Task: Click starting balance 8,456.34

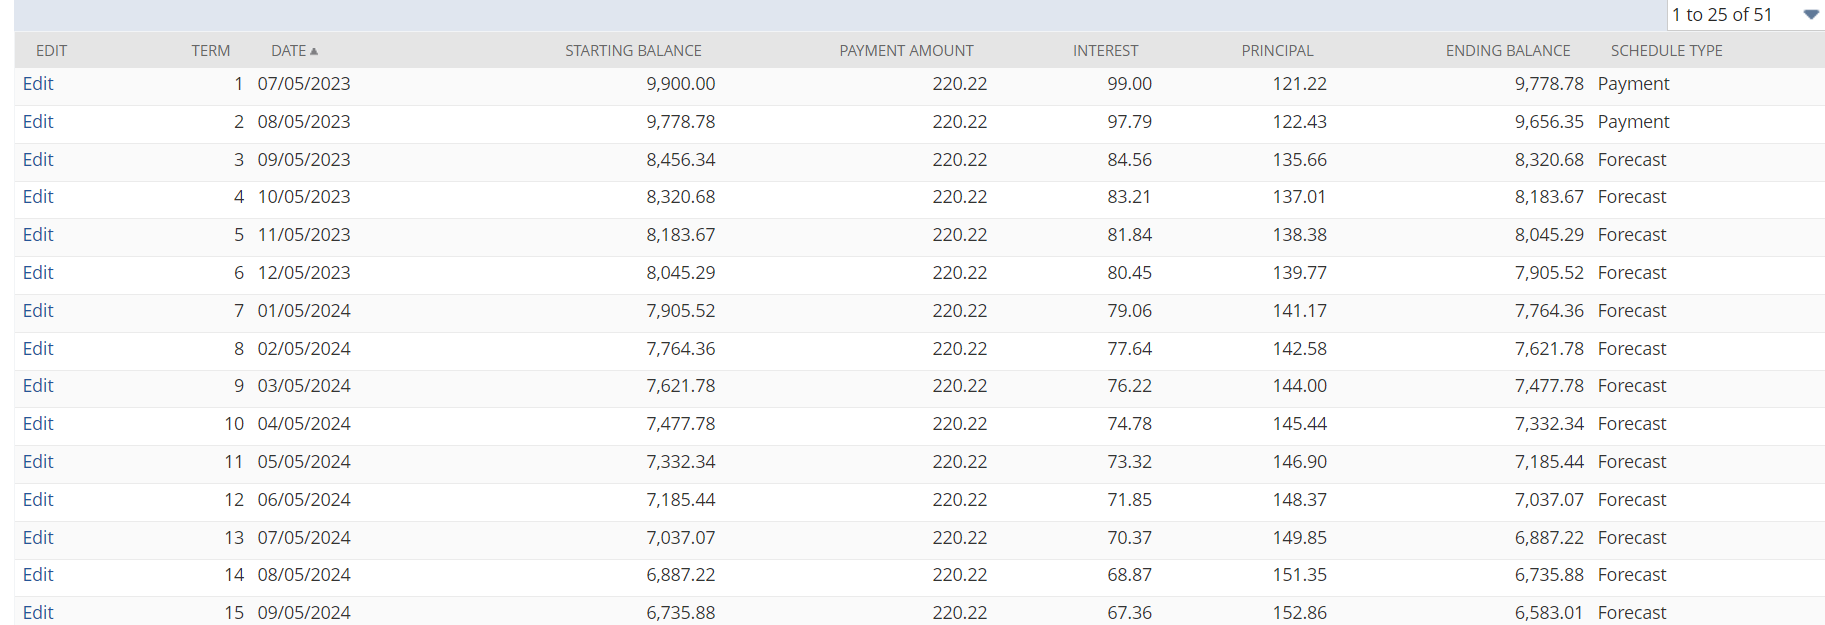Action: pyautogui.click(x=681, y=160)
